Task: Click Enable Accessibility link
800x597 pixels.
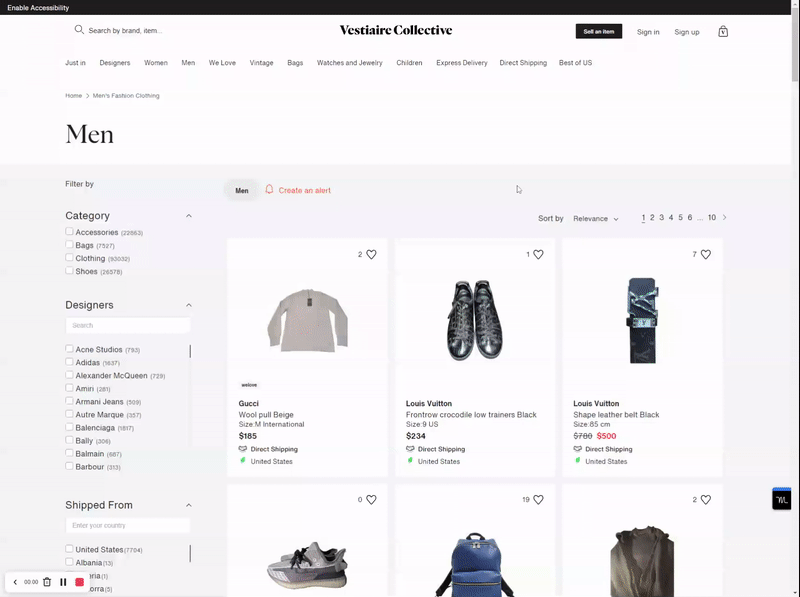Action: (38, 8)
